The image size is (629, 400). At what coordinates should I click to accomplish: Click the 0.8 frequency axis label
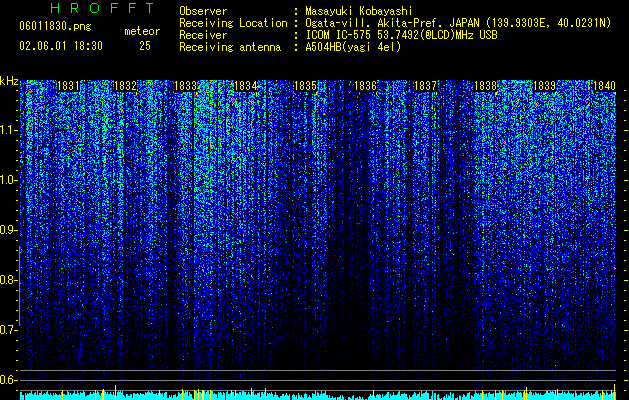coord(8,280)
